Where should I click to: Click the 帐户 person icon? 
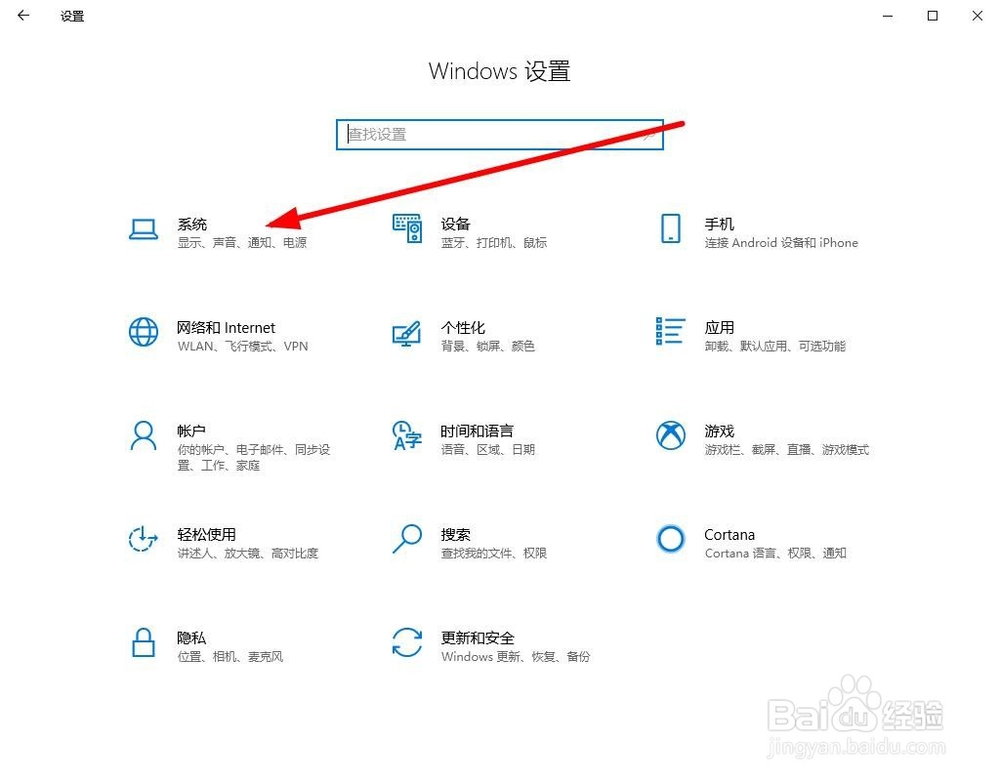pyautogui.click(x=143, y=435)
